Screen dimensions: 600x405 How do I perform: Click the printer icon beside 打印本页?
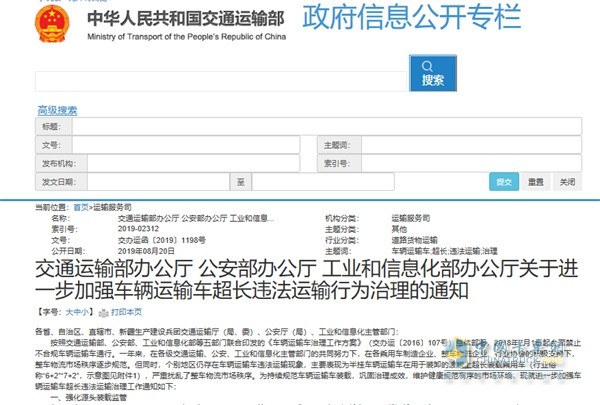(104, 313)
